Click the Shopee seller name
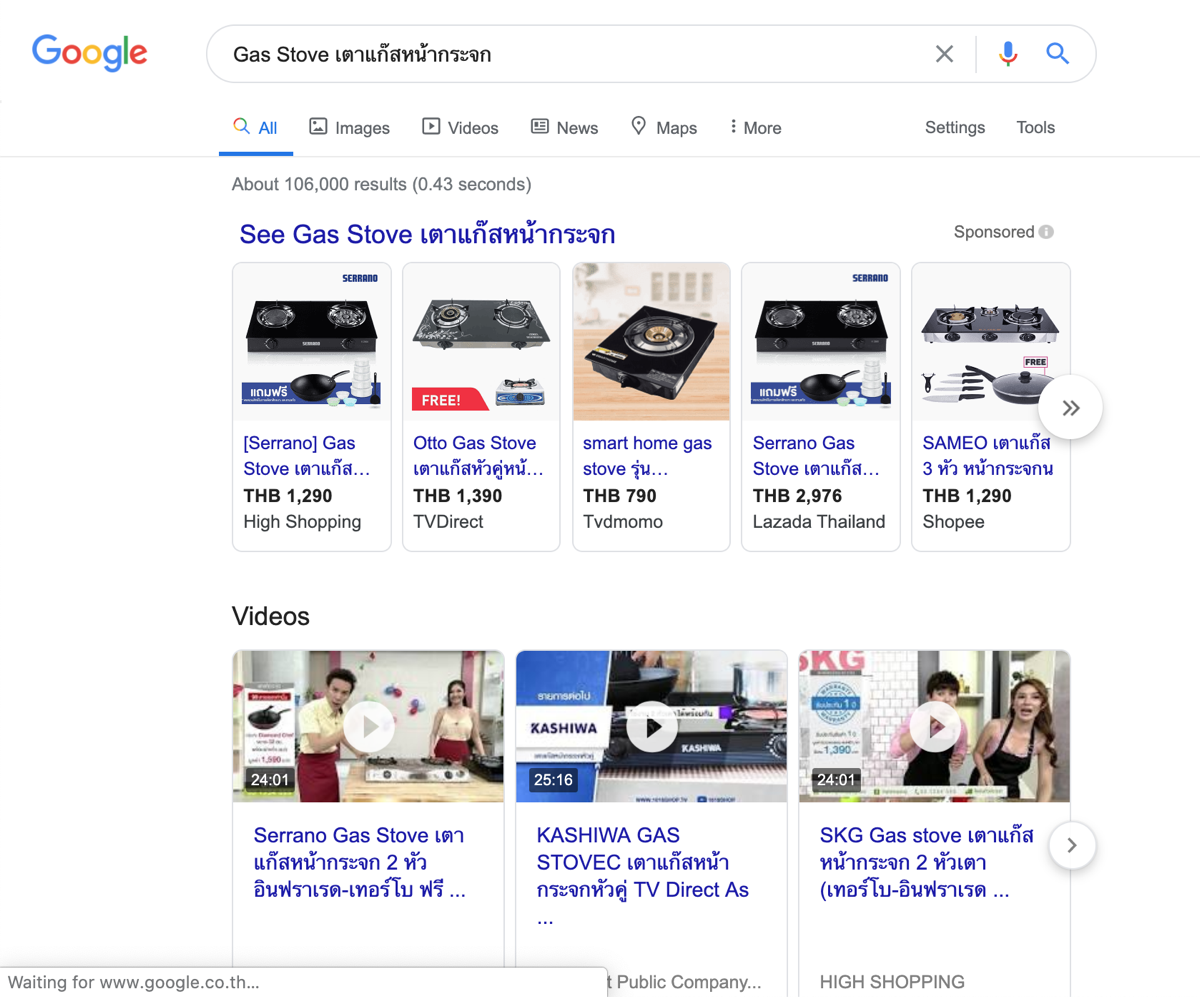 954,522
